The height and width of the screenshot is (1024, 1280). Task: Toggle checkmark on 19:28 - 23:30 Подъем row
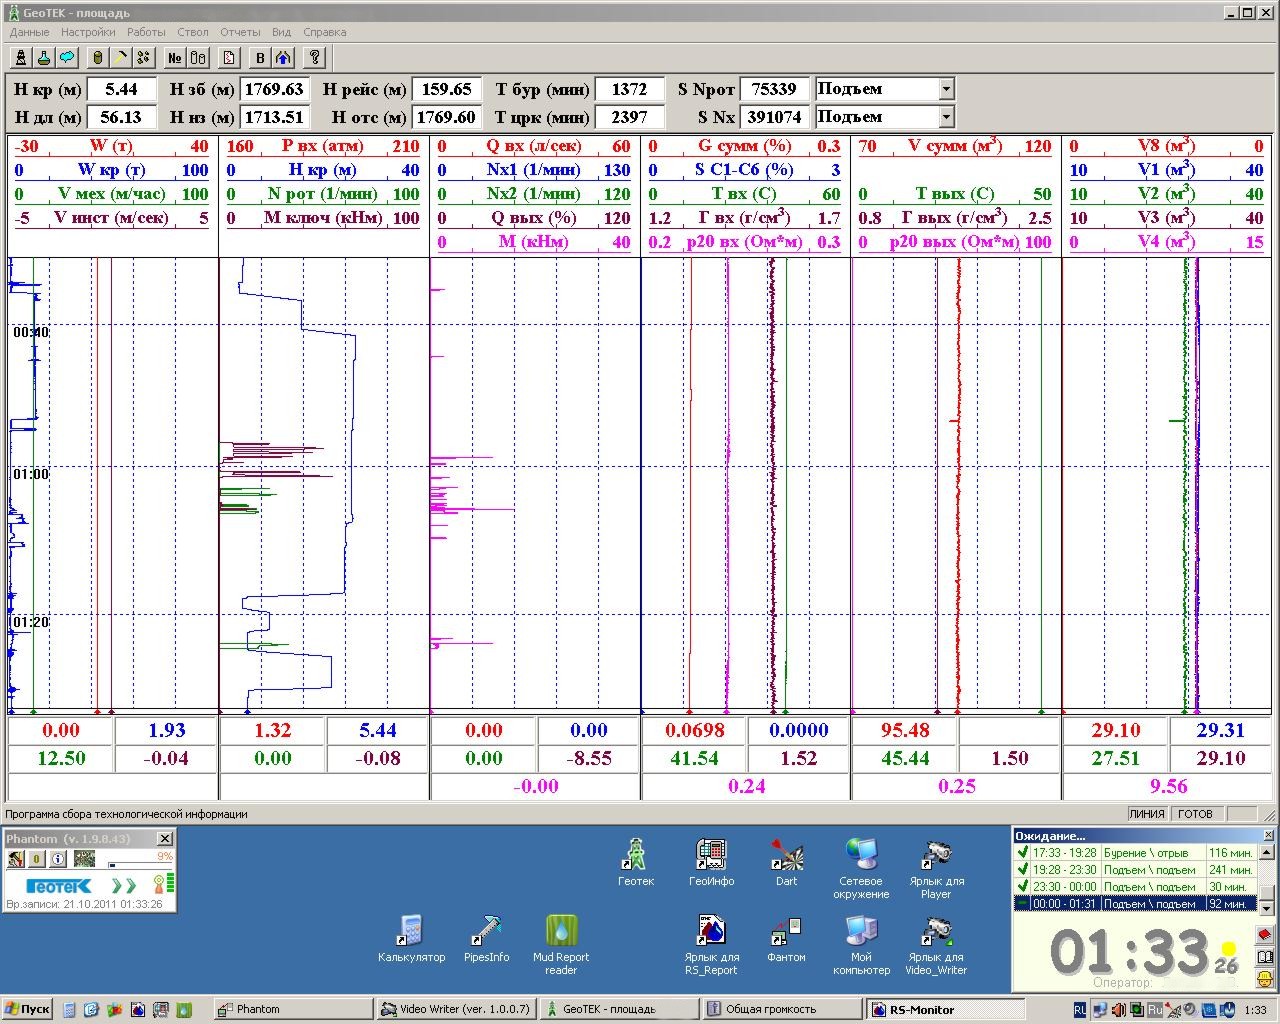[x=1022, y=870]
